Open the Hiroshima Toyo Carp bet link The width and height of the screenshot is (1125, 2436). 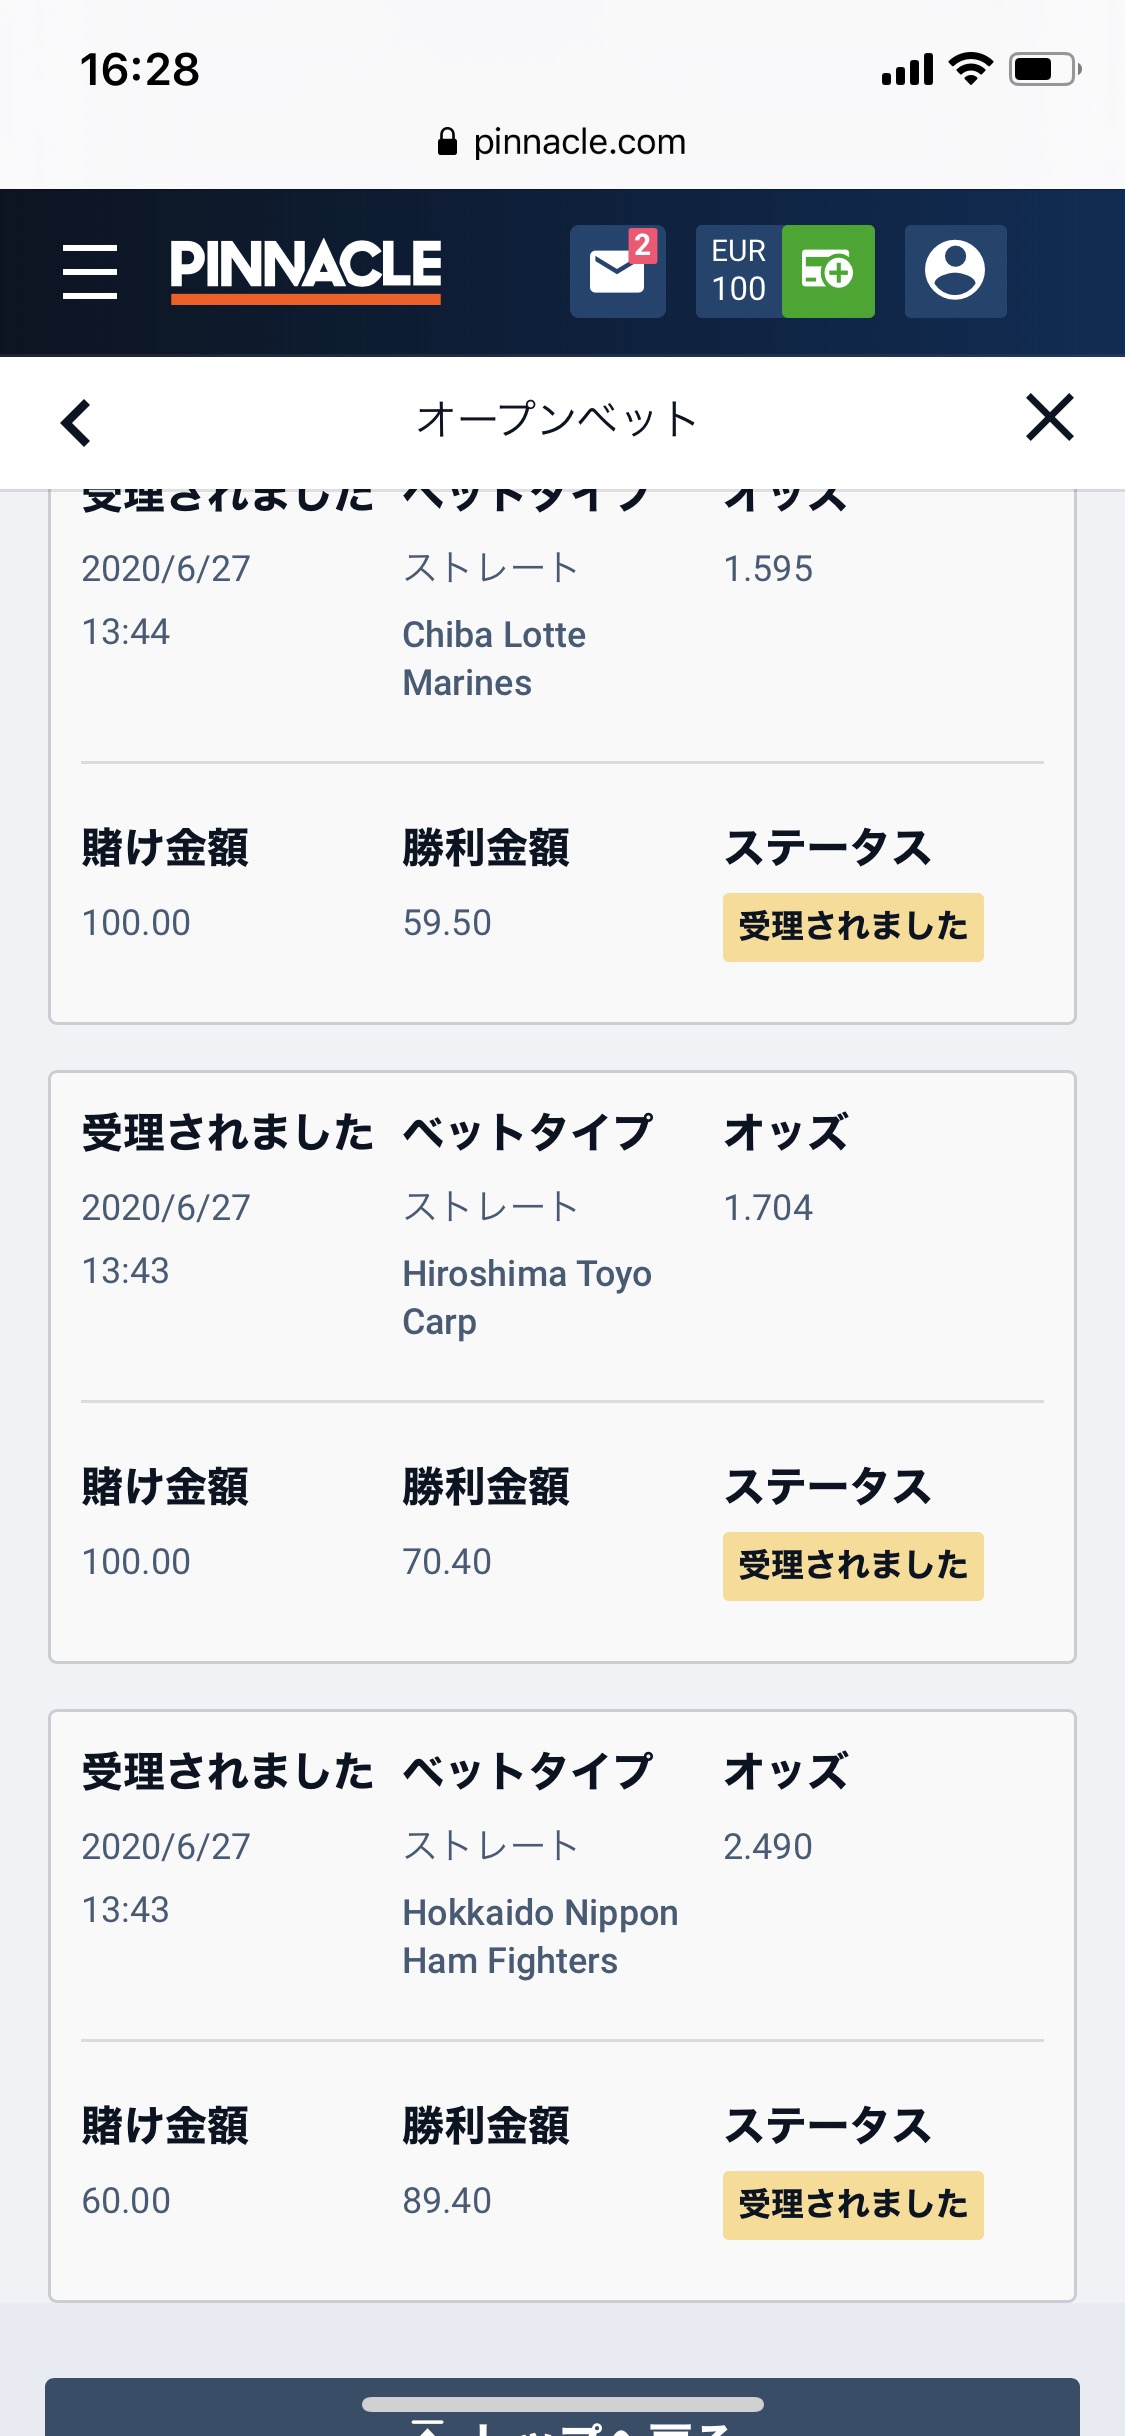click(x=526, y=1297)
